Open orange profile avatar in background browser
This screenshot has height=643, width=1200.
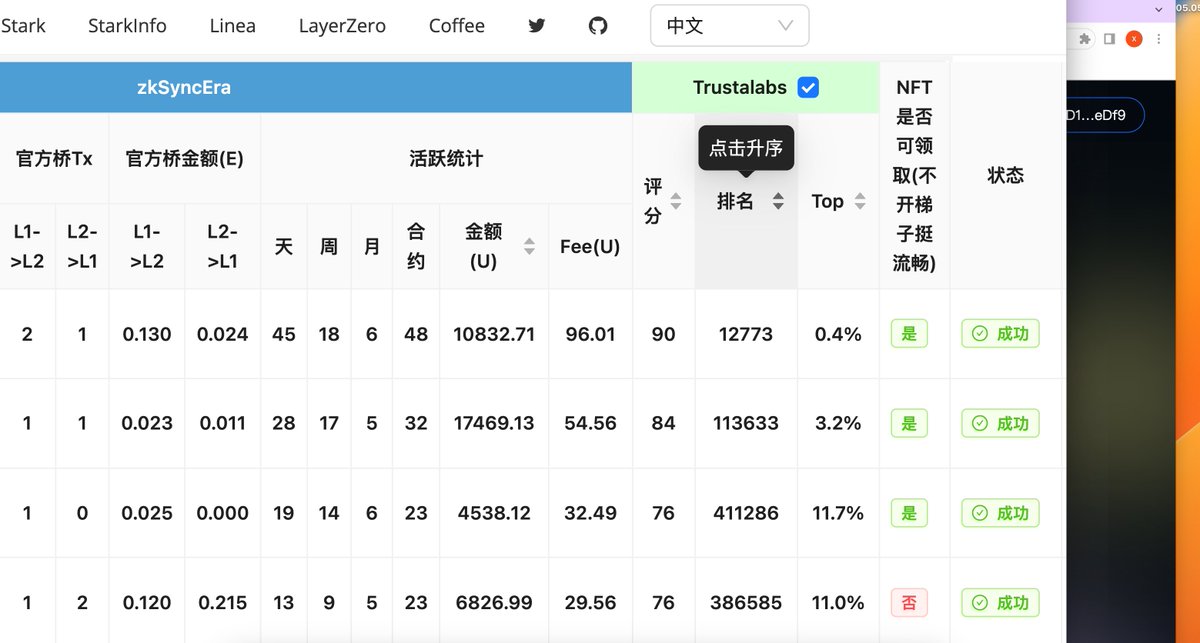[1134, 39]
